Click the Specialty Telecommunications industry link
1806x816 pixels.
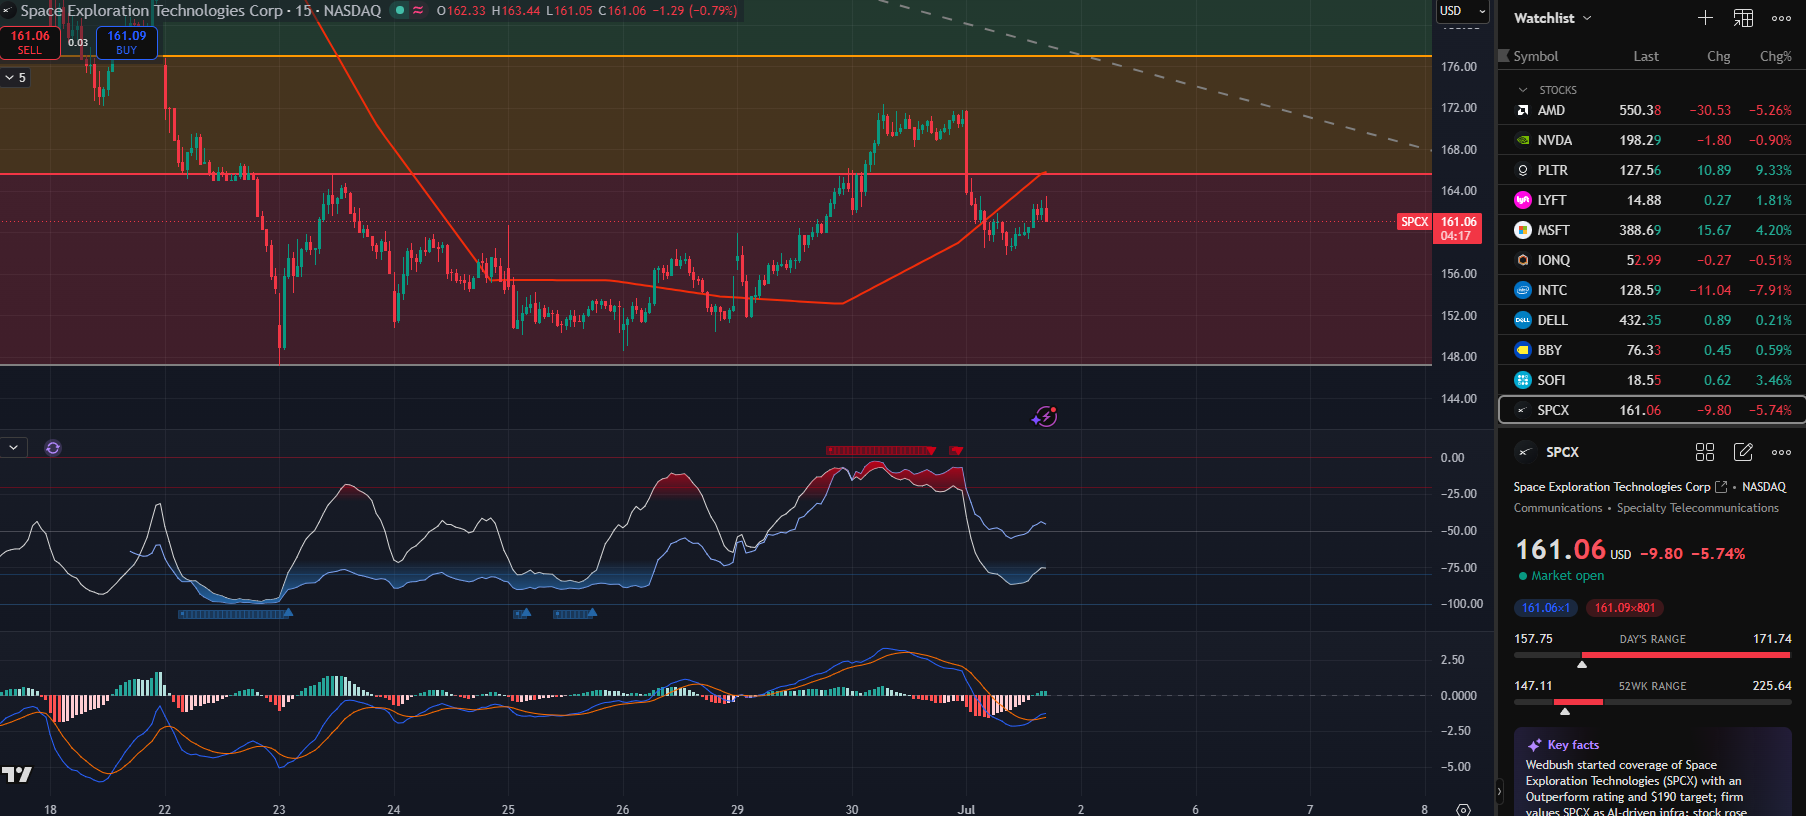[1697, 508]
